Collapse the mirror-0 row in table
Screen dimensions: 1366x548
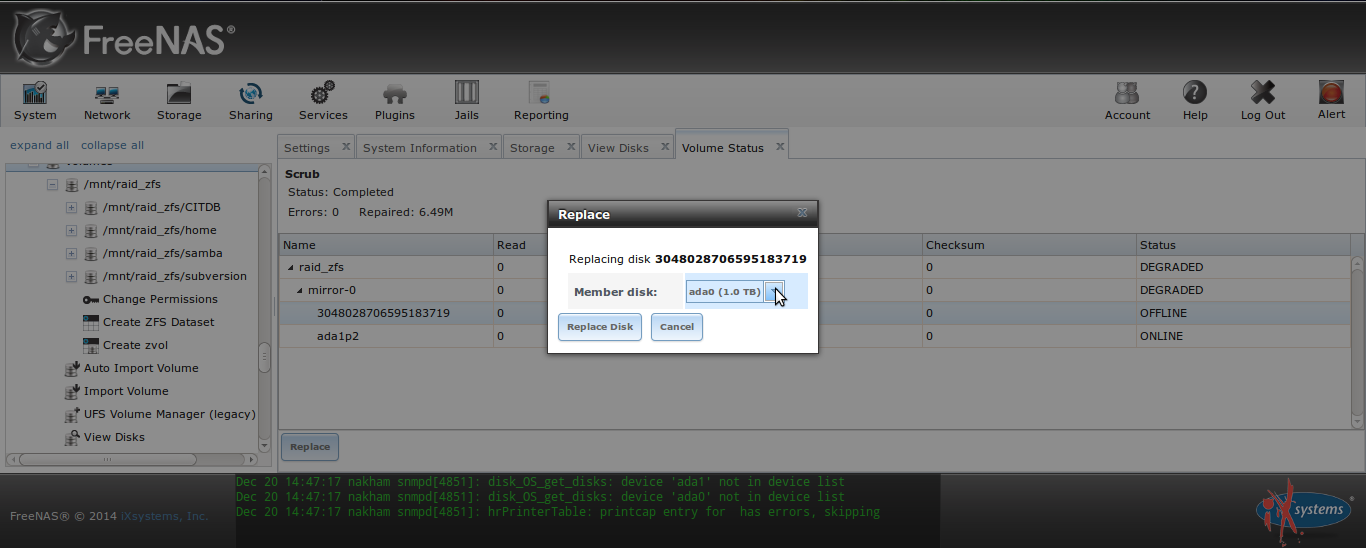point(299,290)
